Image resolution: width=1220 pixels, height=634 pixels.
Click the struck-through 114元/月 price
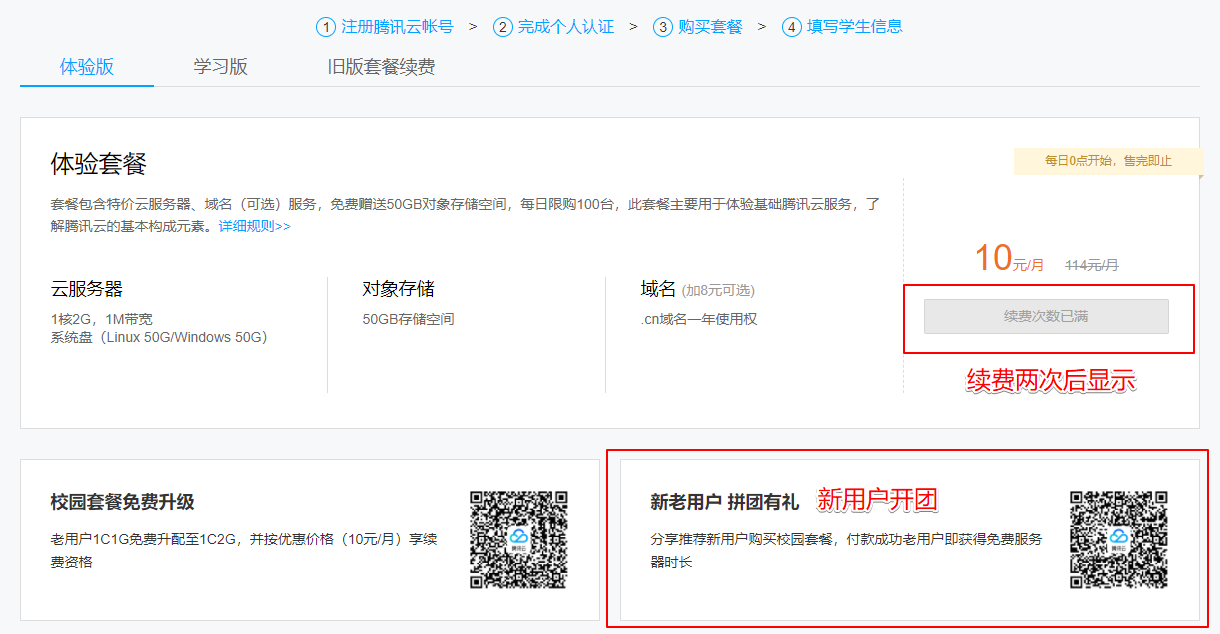pyautogui.click(x=1092, y=265)
